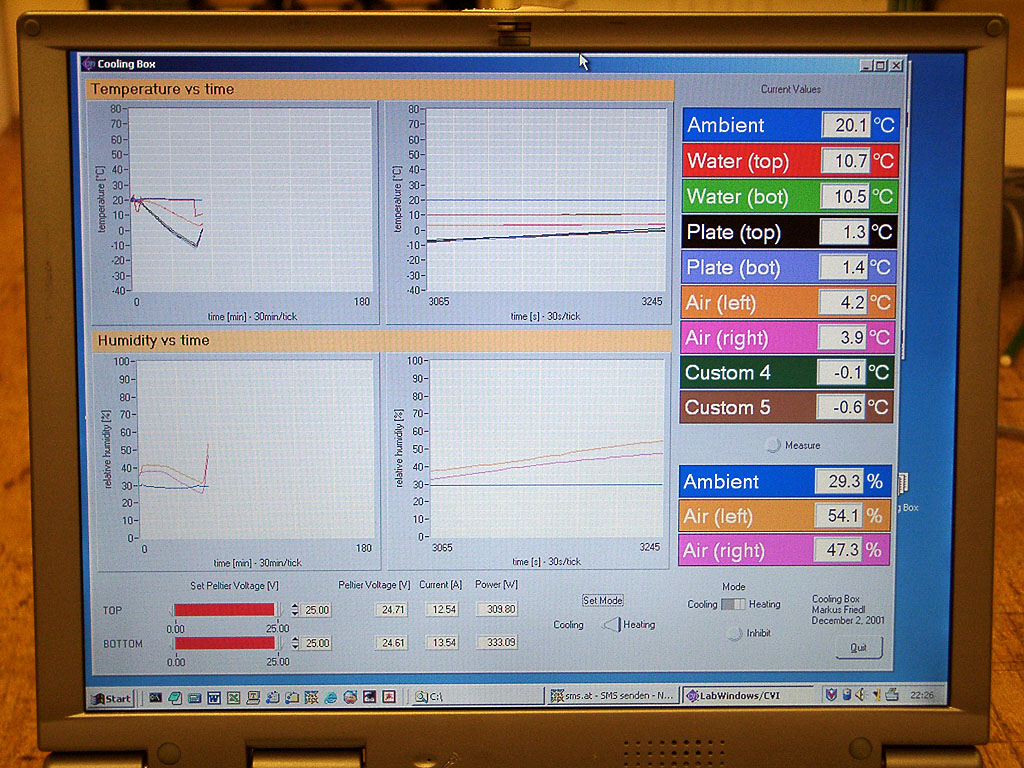Toggle the Inhibit indicator
1024x768 pixels.
click(x=734, y=633)
